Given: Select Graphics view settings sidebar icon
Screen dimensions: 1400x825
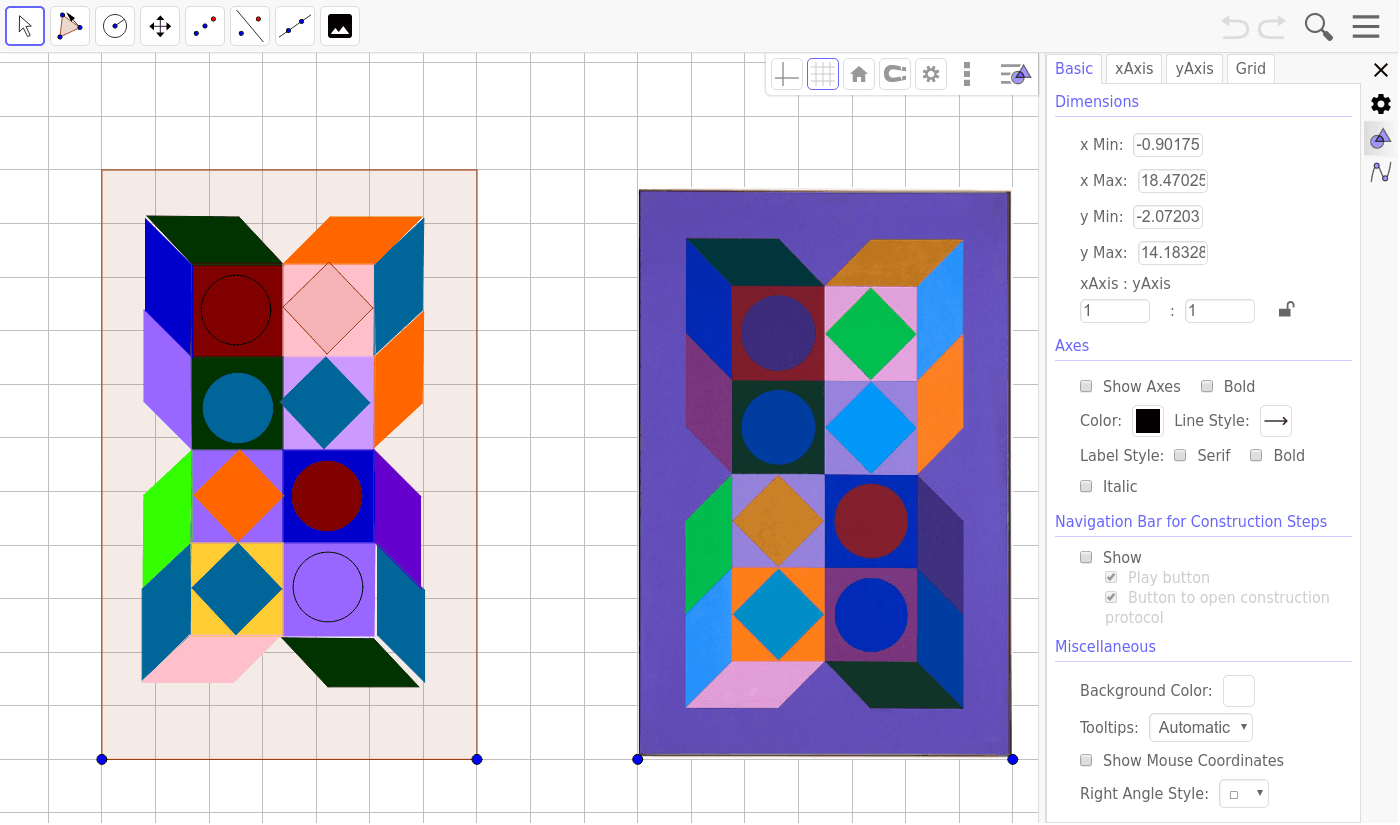Looking at the screenshot, I should tap(1381, 138).
